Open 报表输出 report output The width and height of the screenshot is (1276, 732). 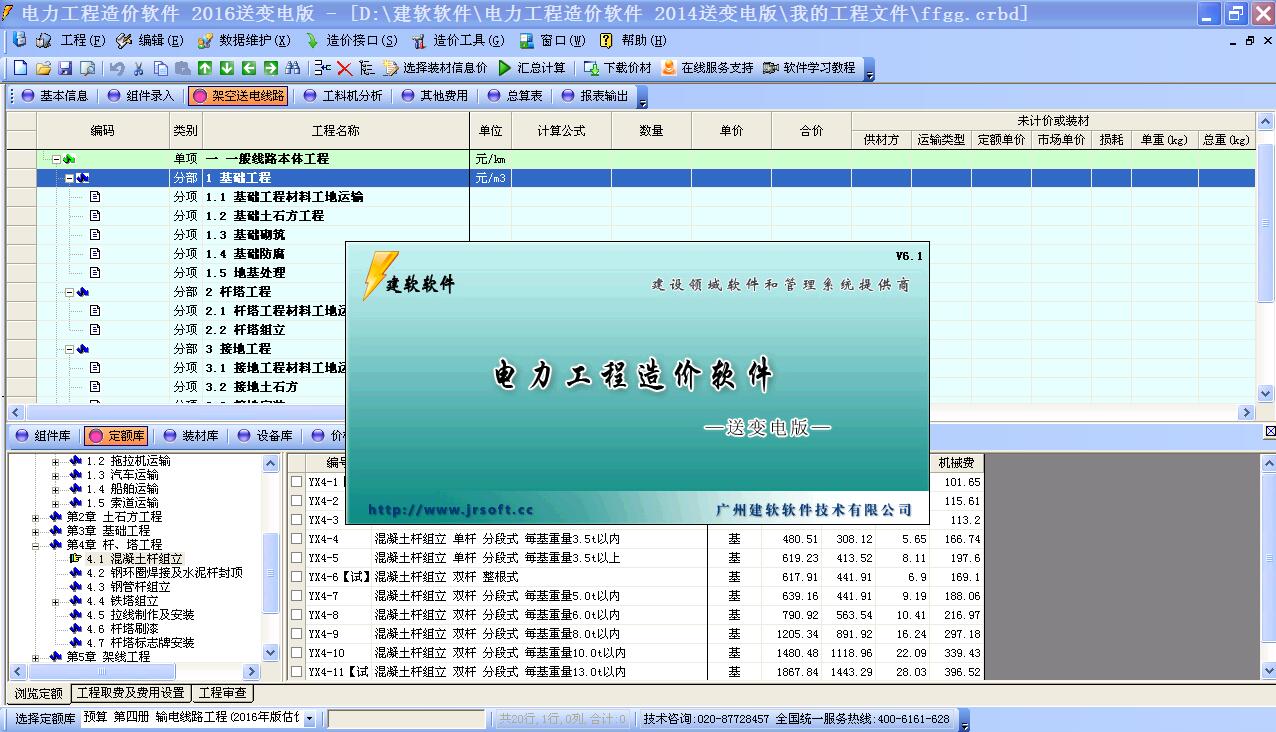610,96
